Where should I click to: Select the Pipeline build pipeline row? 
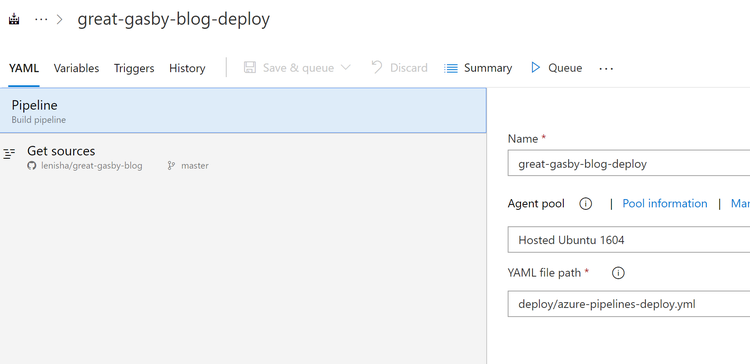pyautogui.click(x=243, y=110)
